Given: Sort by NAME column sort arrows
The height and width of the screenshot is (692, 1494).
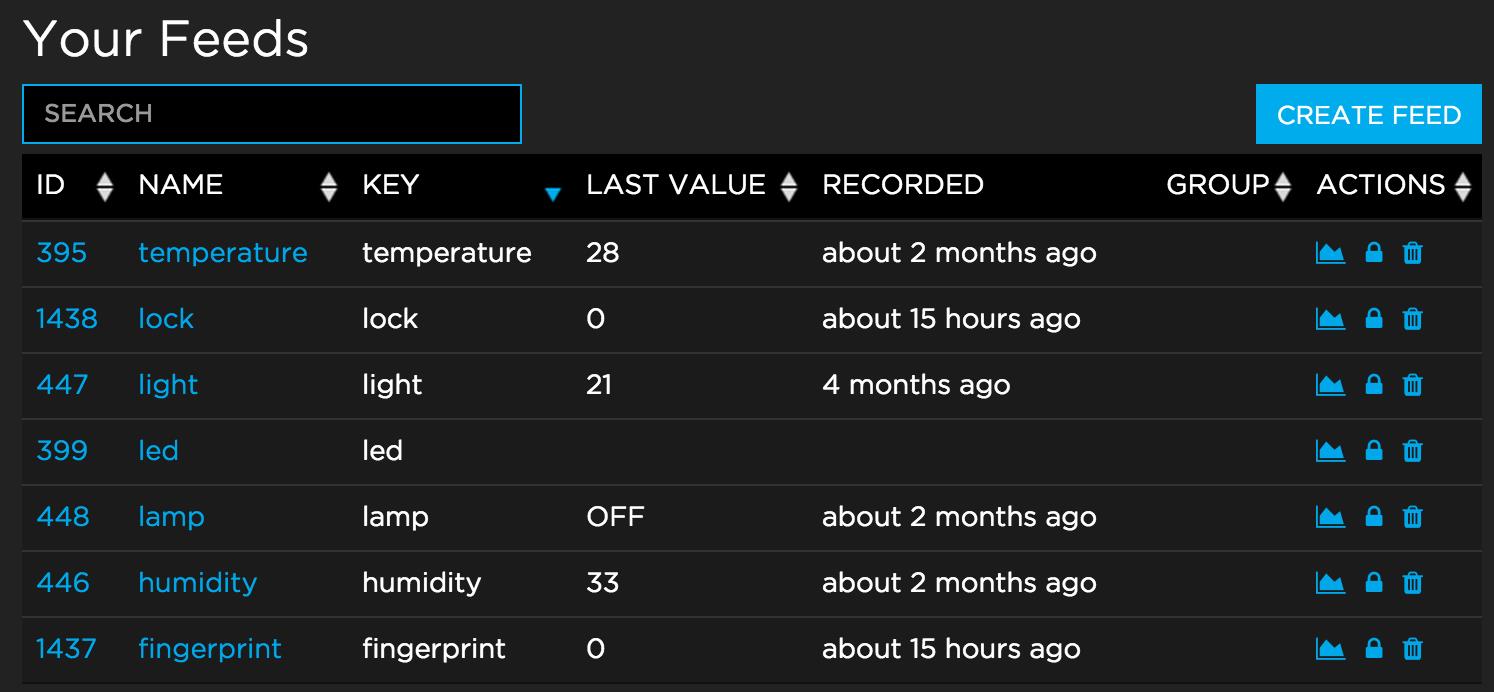Looking at the screenshot, I should click(328, 187).
